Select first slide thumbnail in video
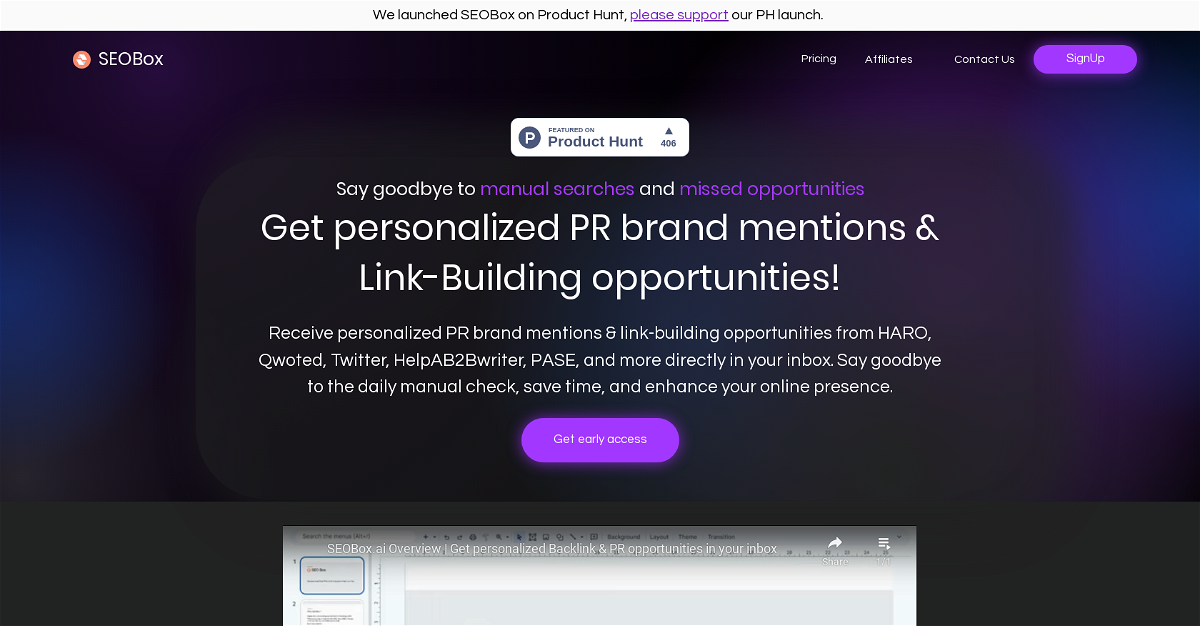The width and height of the screenshot is (1200, 626). pos(332,576)
